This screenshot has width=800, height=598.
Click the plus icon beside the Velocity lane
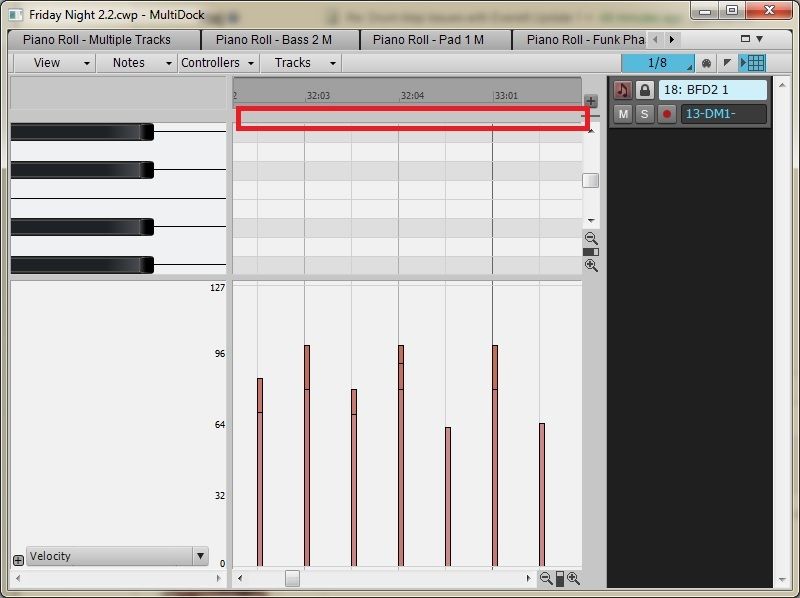point(18,560)
